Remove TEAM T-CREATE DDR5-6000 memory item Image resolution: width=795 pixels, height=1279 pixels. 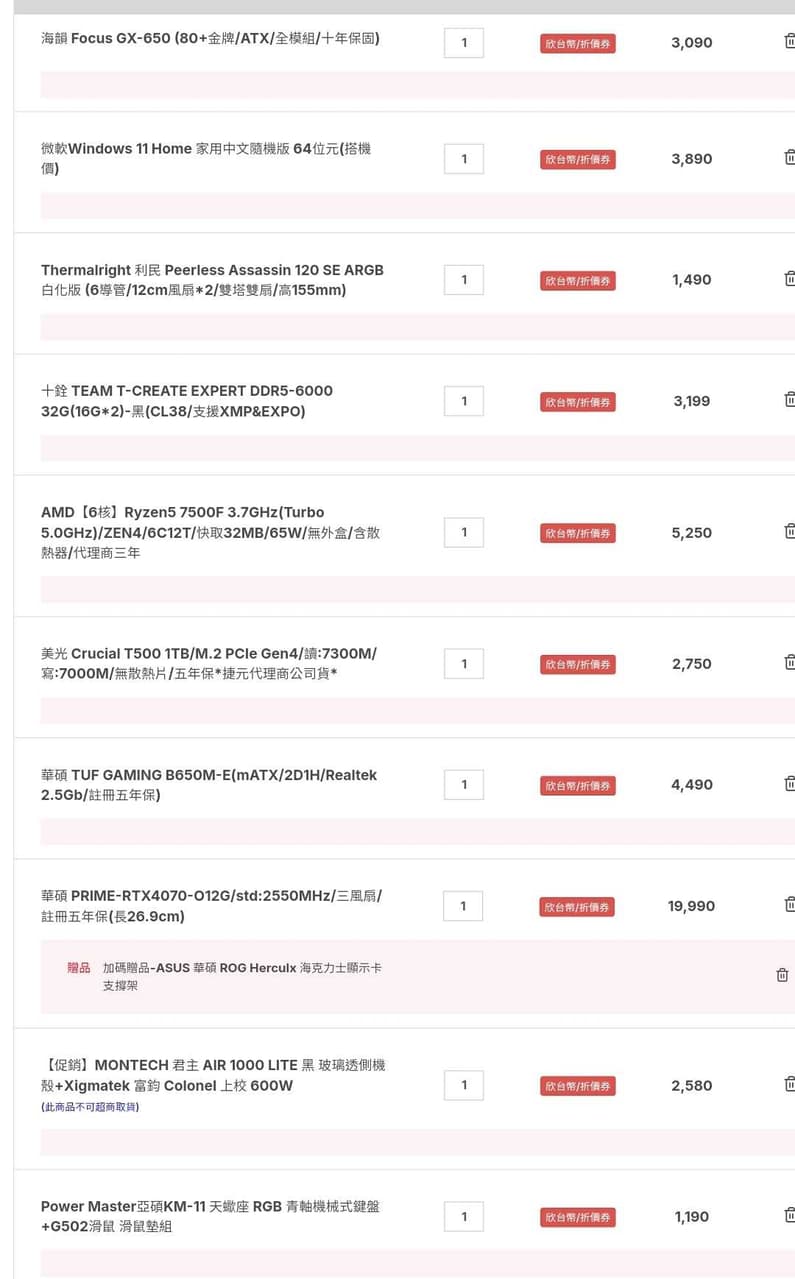click(789, 400)
